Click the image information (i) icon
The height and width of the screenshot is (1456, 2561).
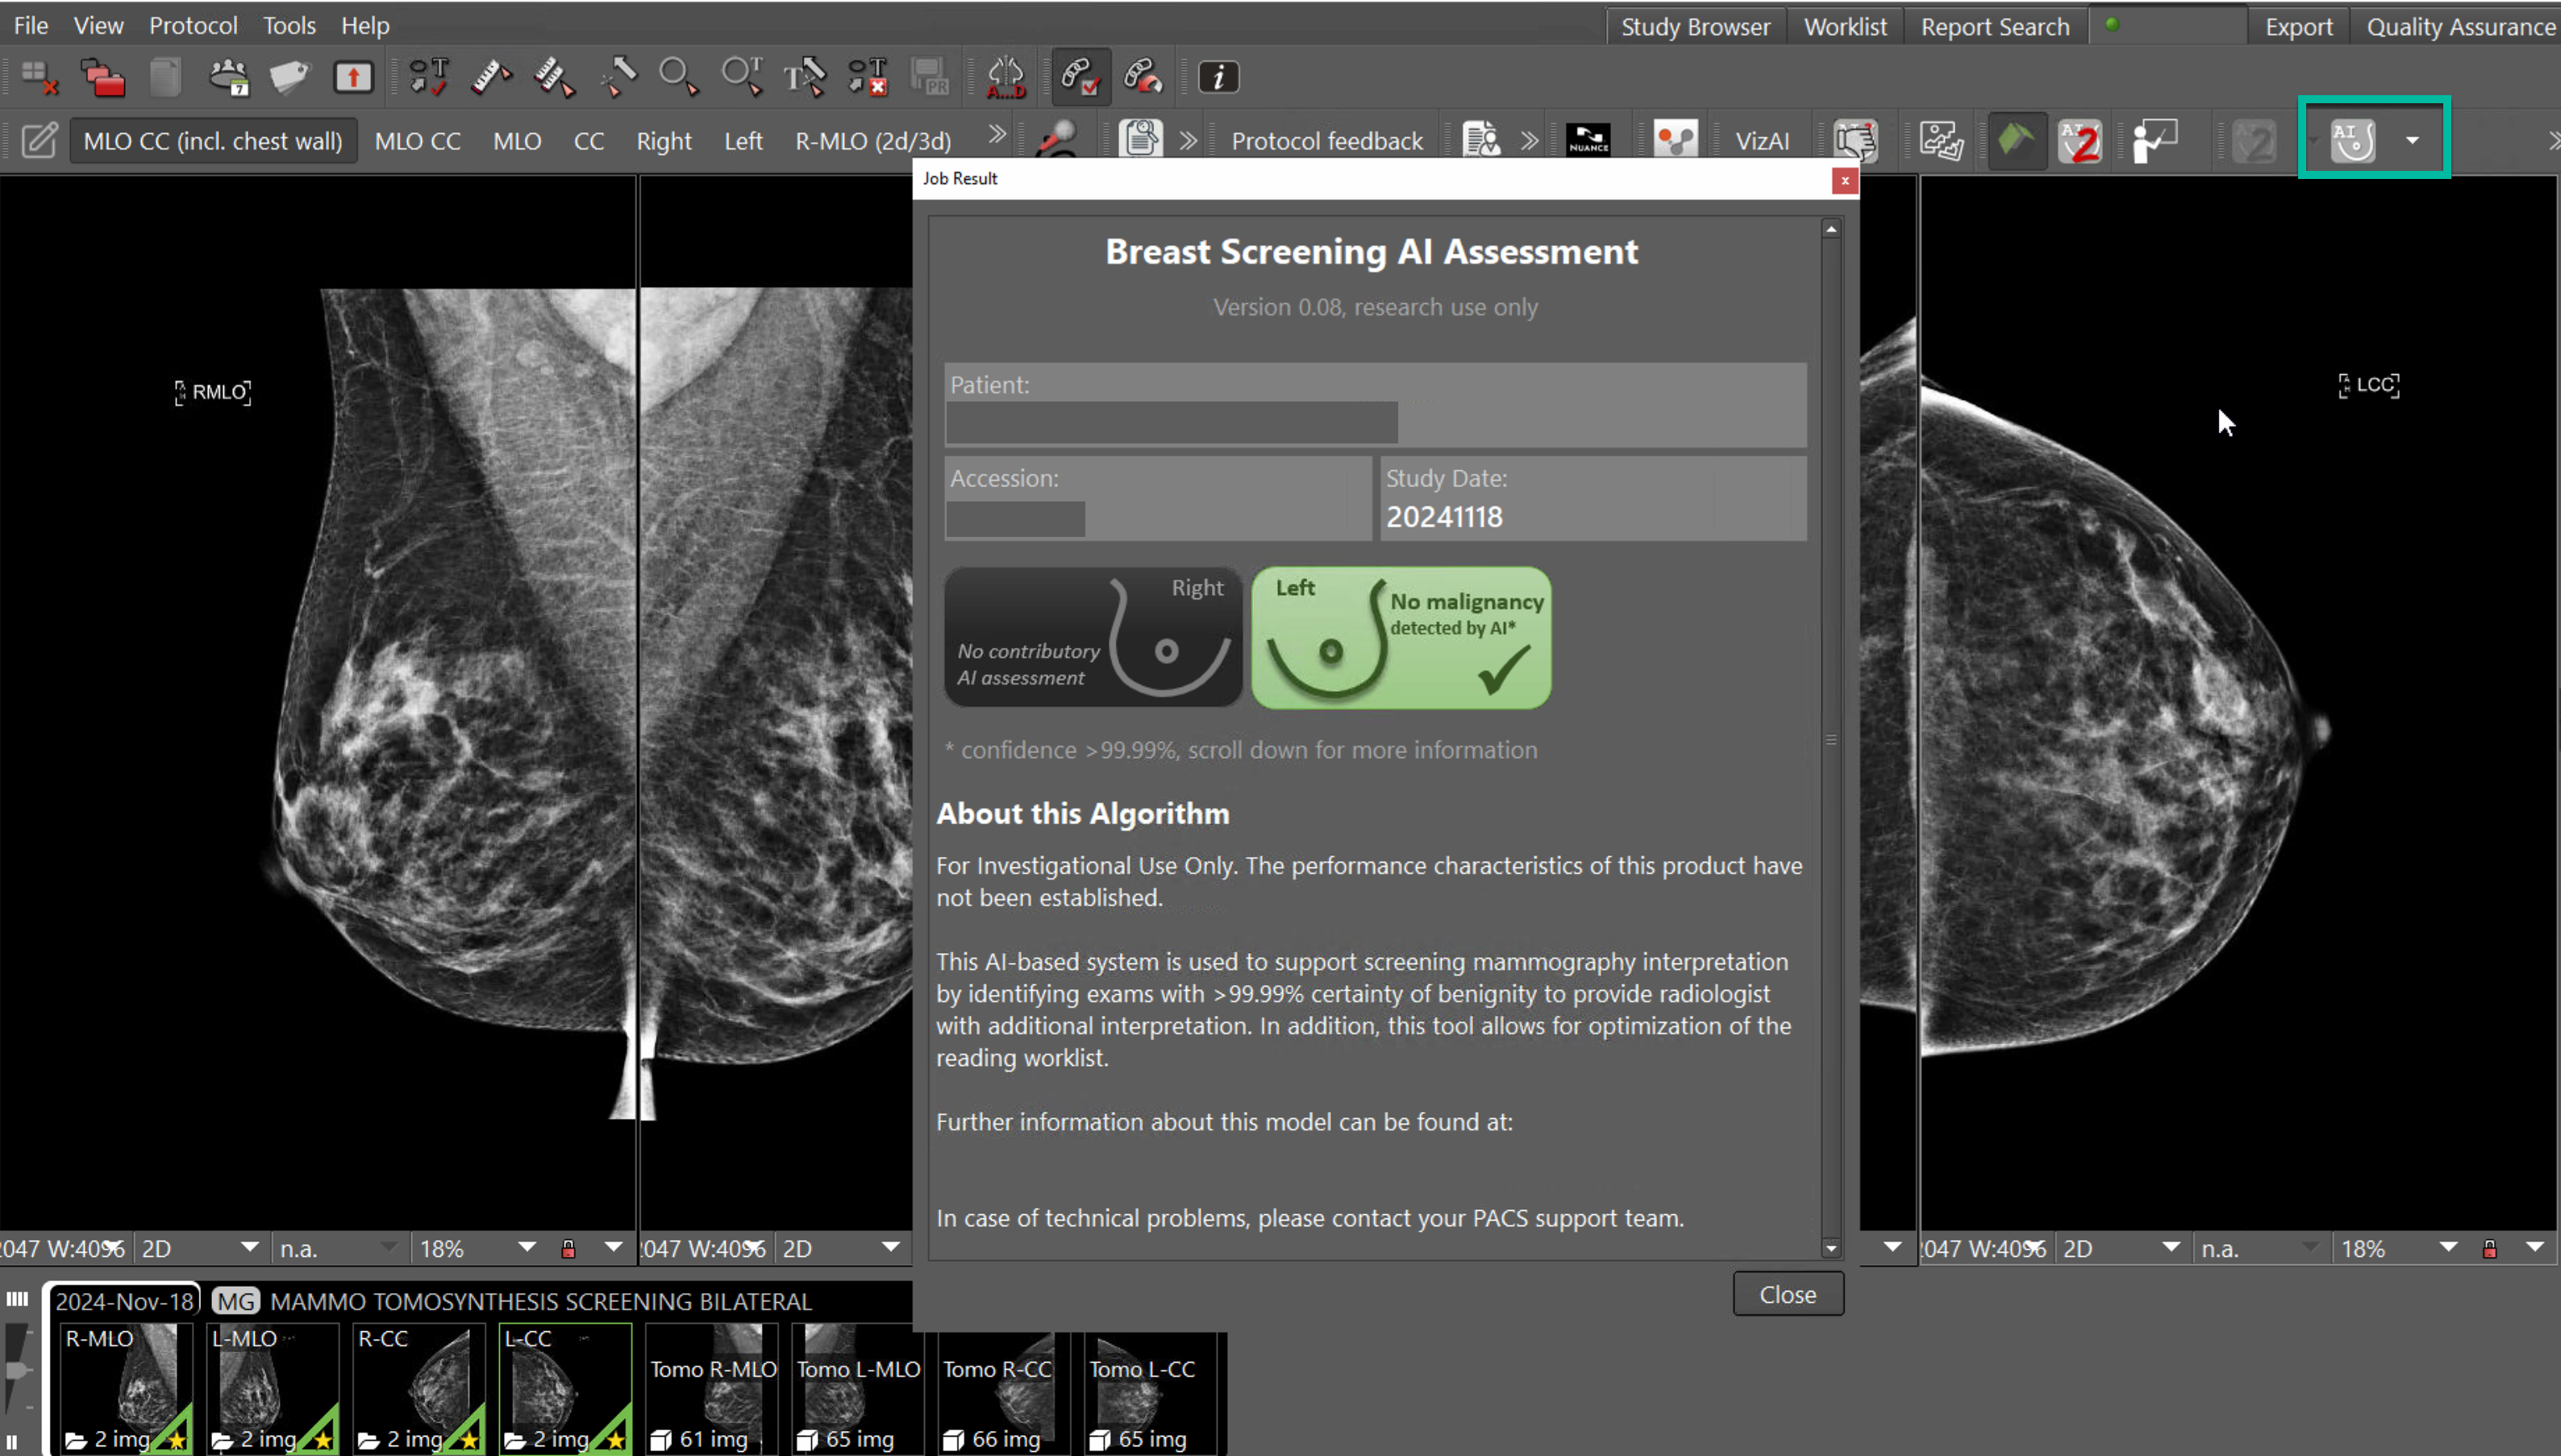coord(1219,76)
